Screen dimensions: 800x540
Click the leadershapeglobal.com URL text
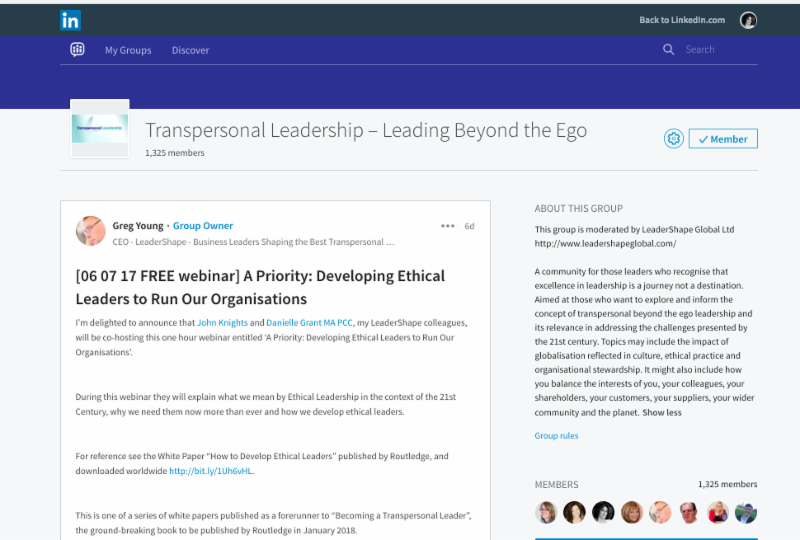[x=605, y=243]
